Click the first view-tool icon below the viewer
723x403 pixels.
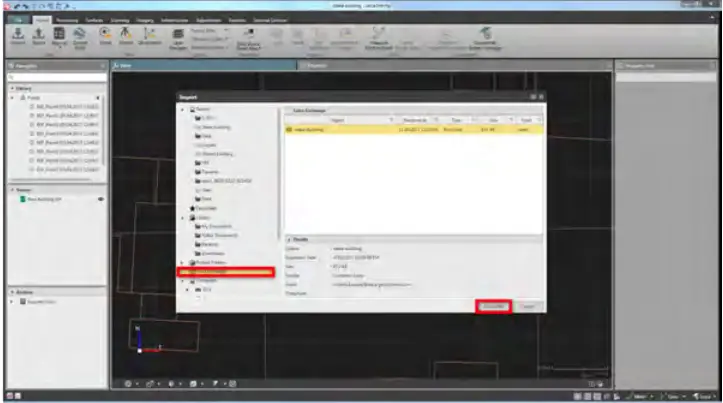tap(128, 384)
